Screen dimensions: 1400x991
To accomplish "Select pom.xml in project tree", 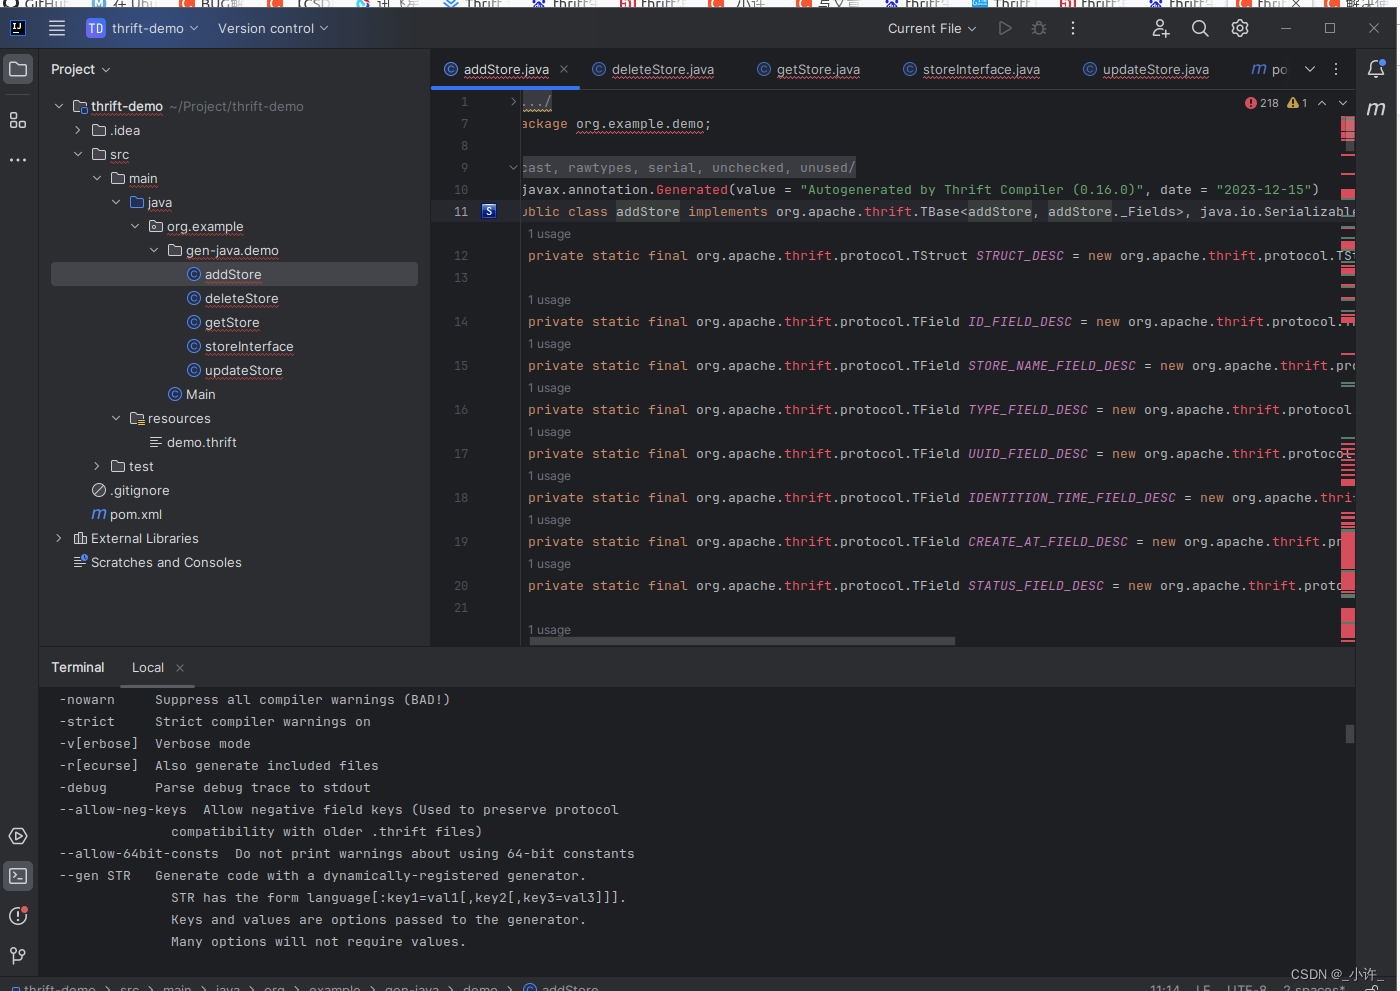I will point(135,514).
